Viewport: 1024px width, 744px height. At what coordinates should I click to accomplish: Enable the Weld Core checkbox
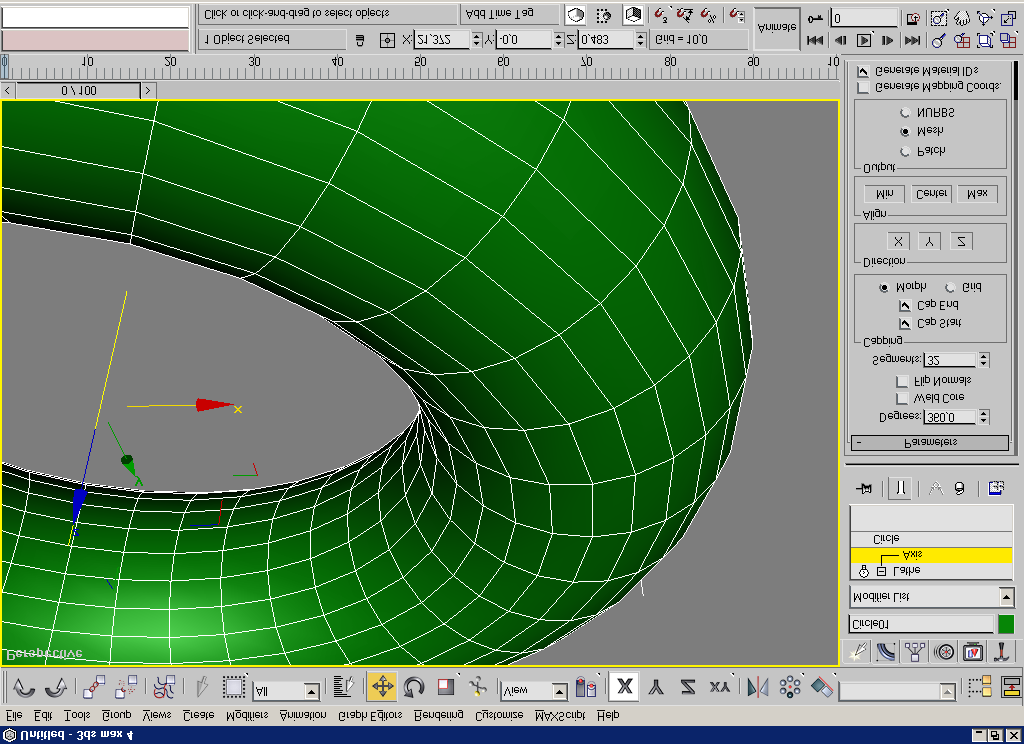902,398
